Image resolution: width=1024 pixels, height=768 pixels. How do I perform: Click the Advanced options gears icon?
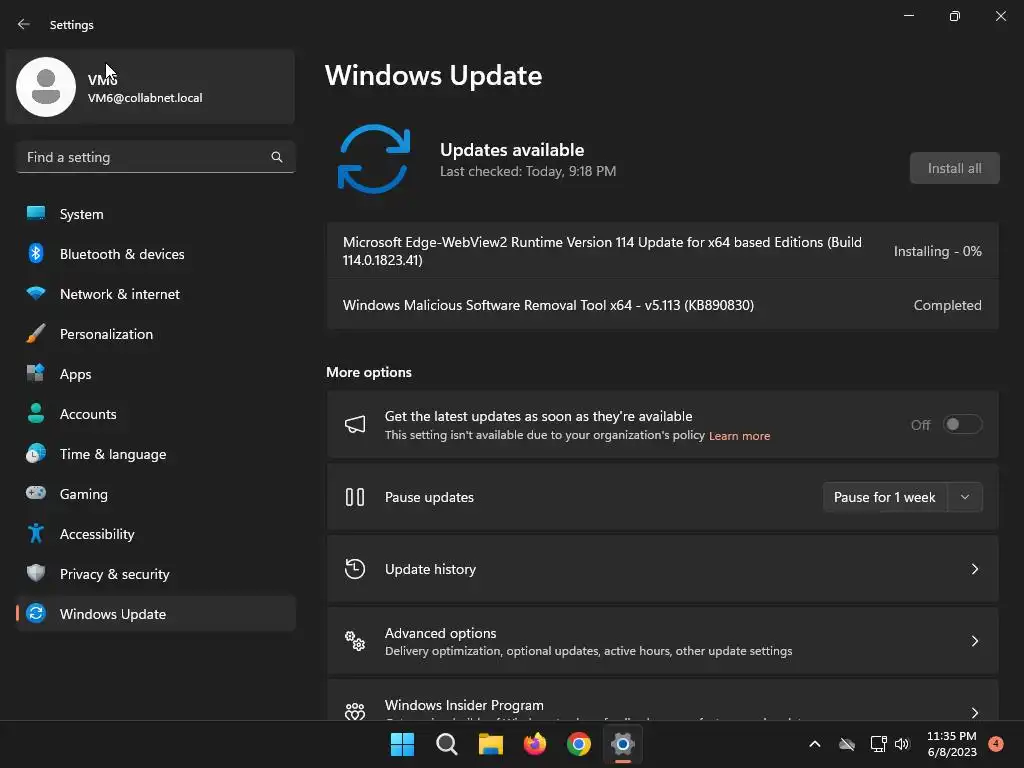[x=355, y=641]
